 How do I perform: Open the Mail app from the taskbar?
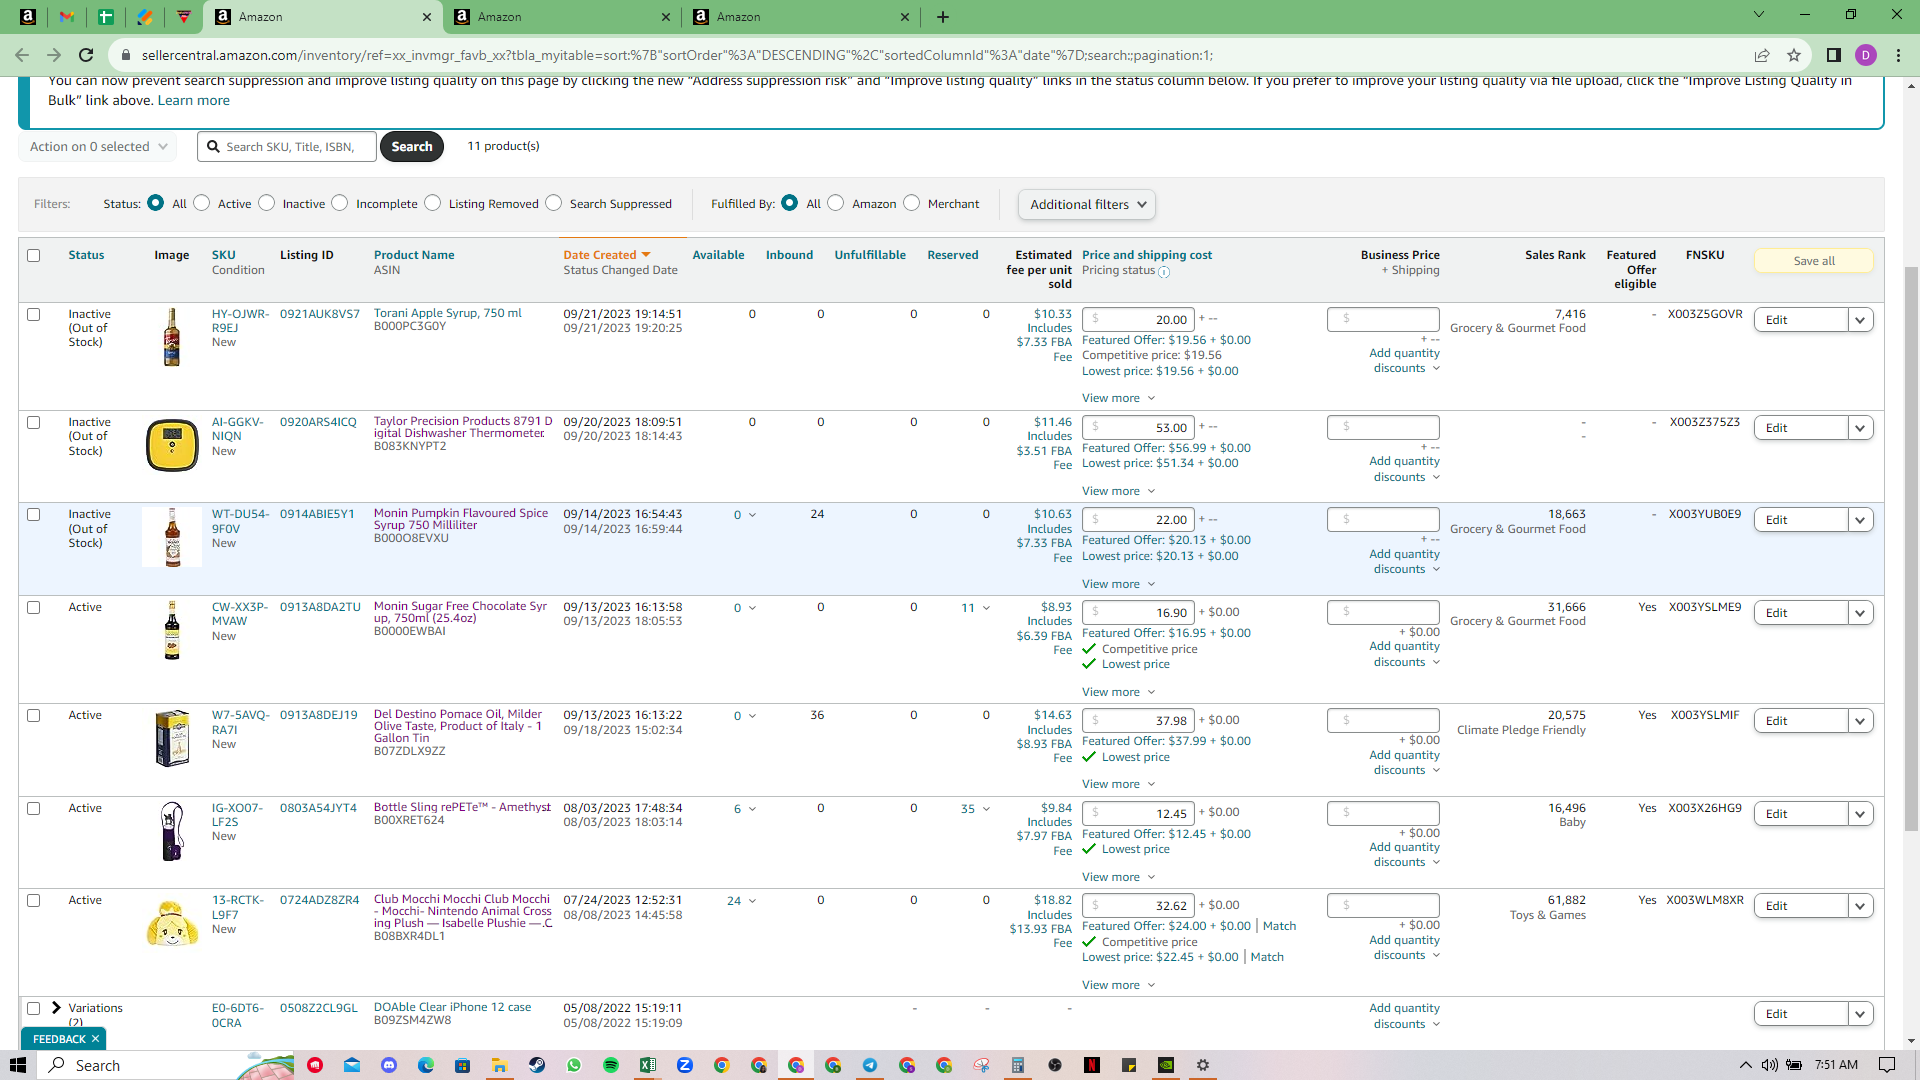[x=352, y=1065]
